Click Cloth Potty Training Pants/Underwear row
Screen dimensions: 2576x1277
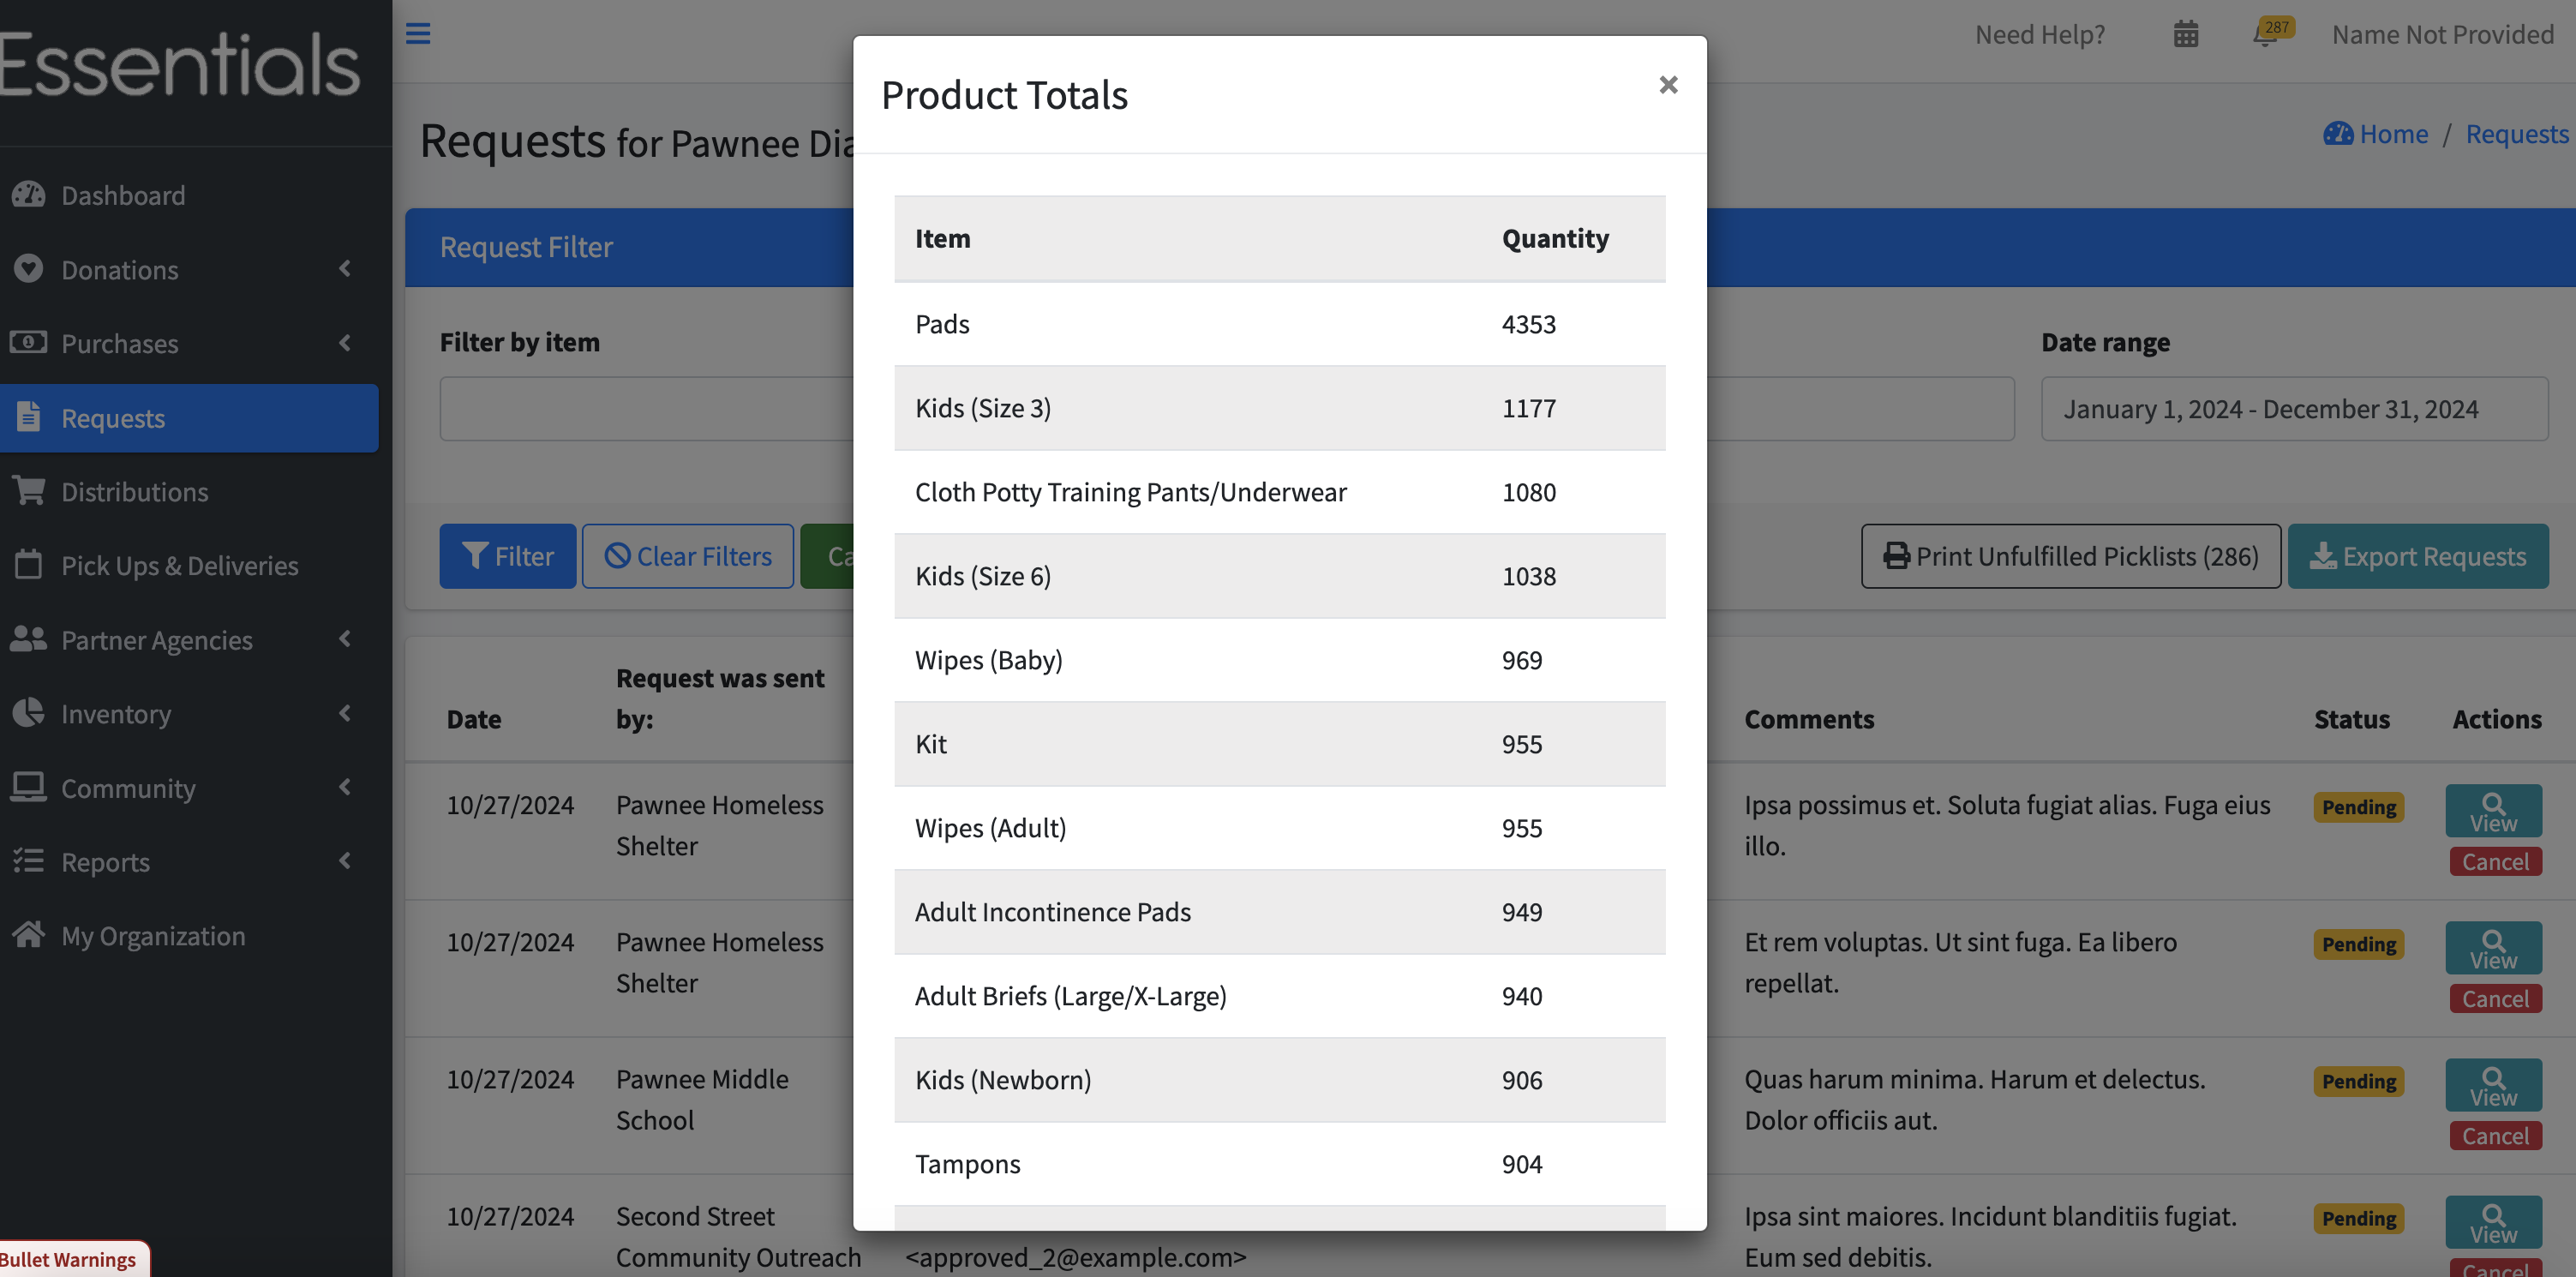pos(1279,492)
